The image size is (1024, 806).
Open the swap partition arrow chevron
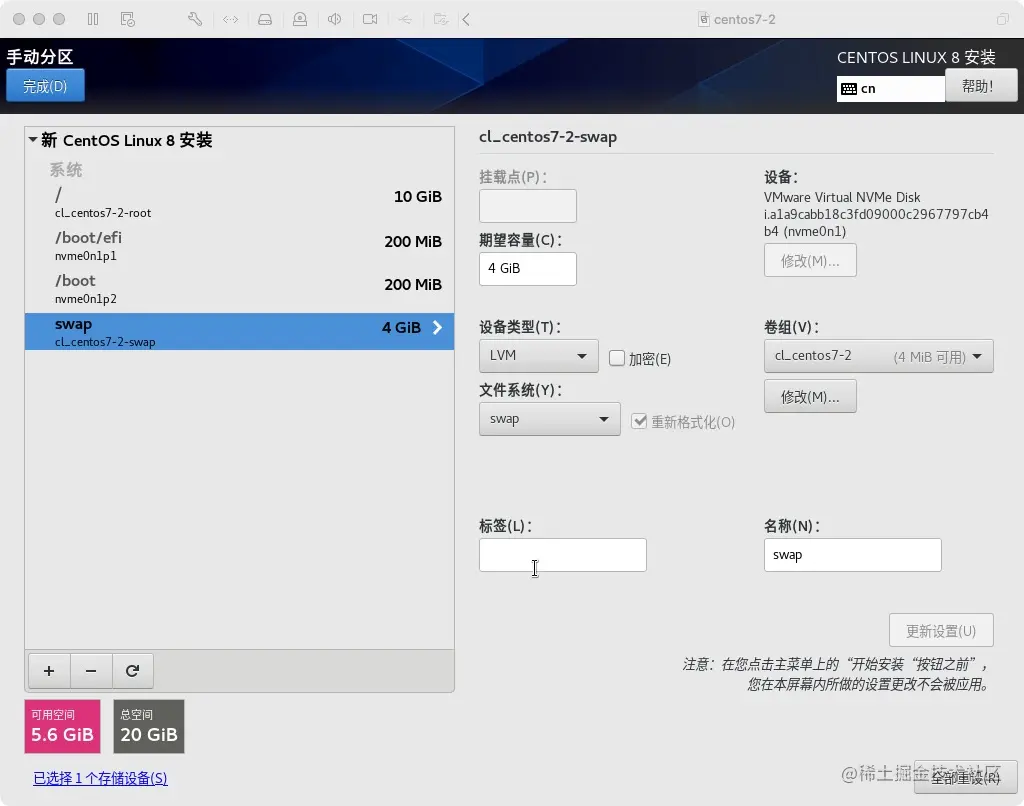click(437, 327)
